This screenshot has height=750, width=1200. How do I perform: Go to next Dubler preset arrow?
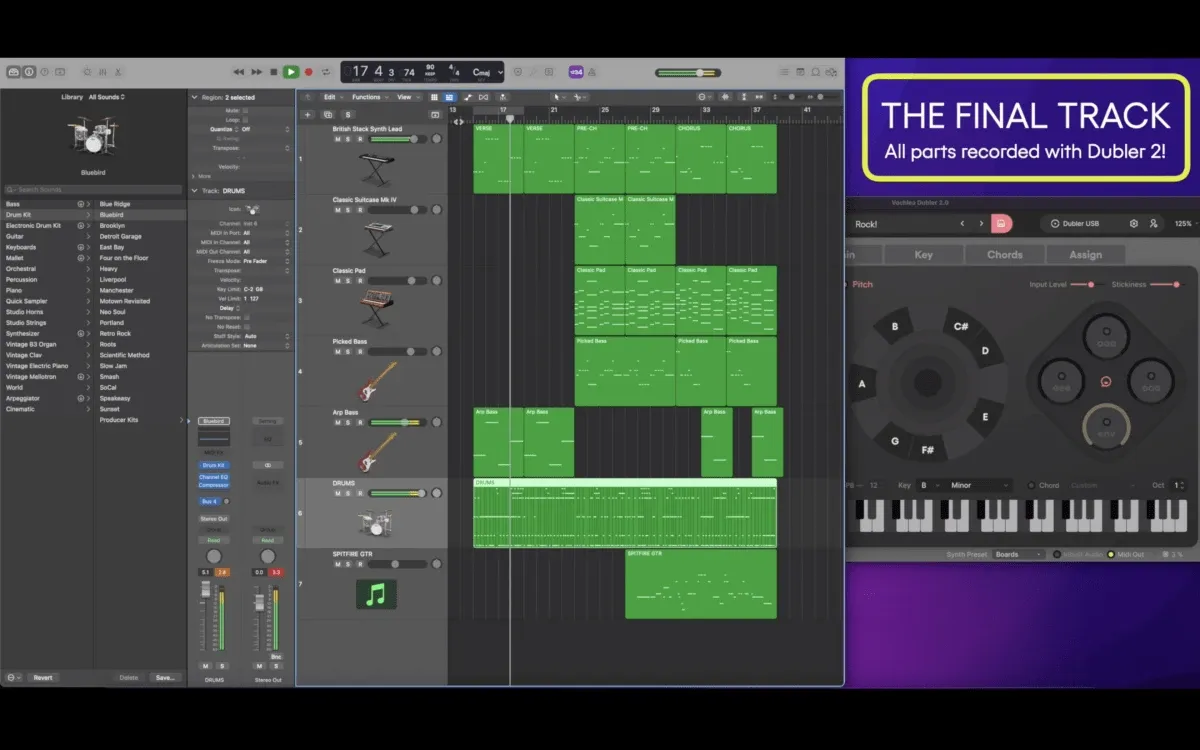click(x=981, y=223)
